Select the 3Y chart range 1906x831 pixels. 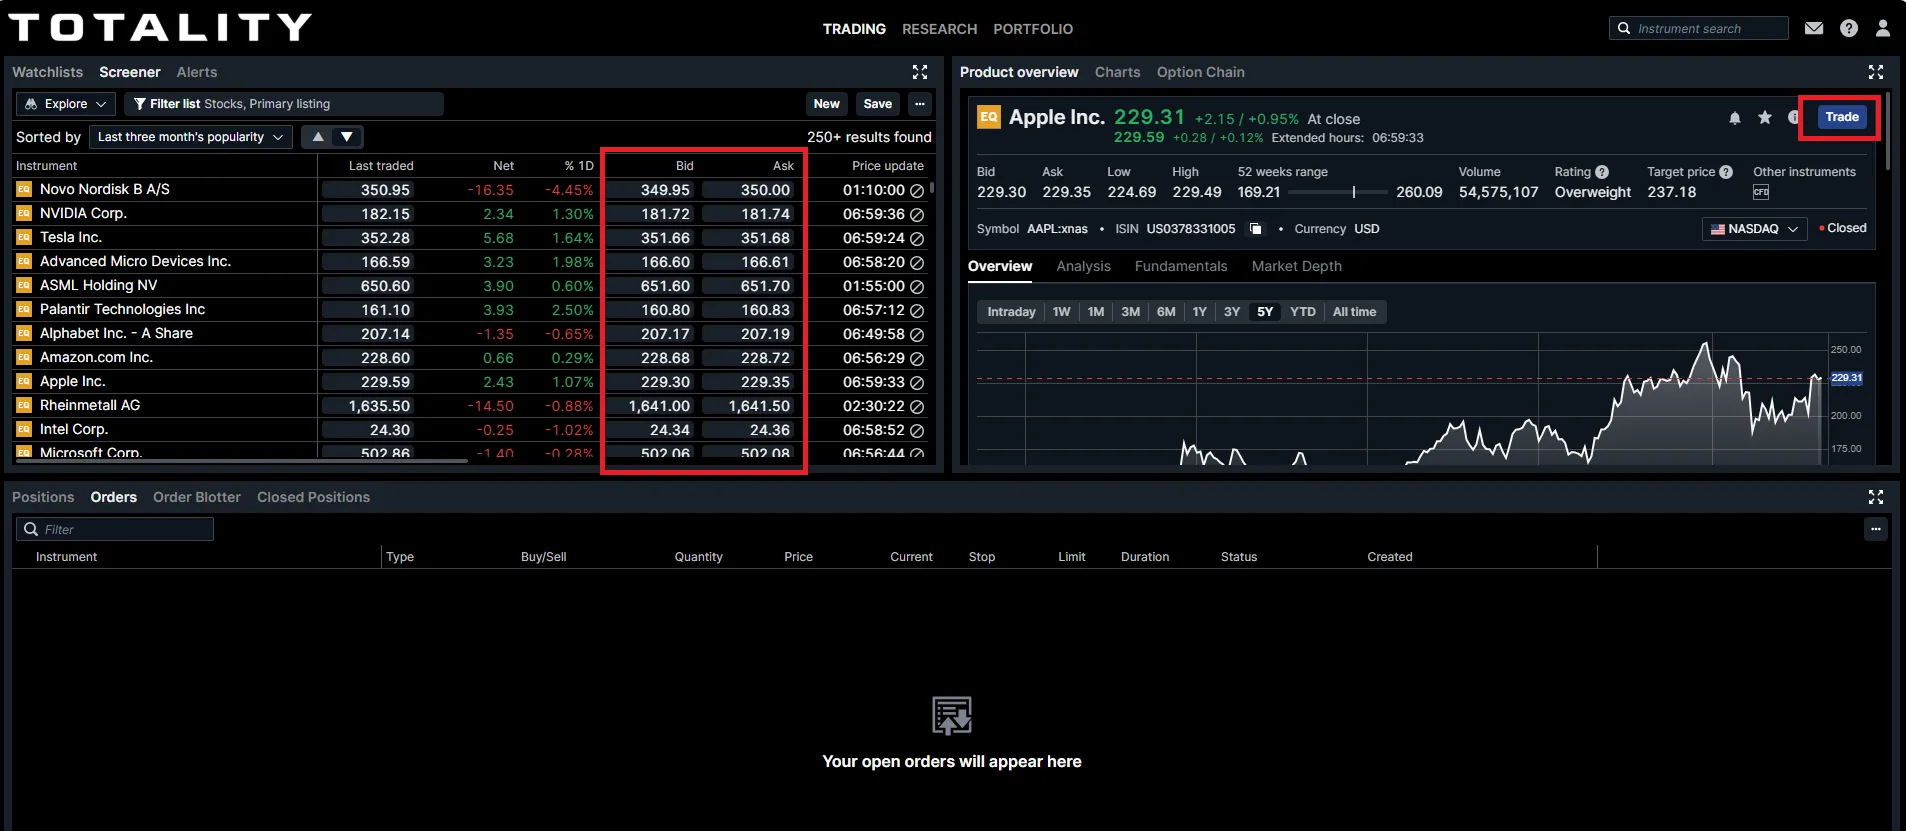click(x=1232, y=312)
